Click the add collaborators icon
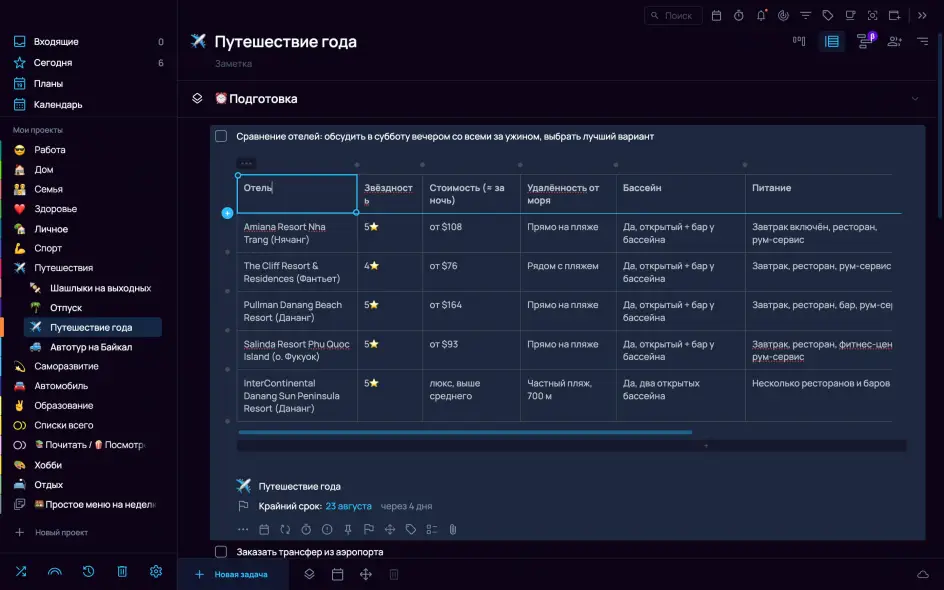This screenshot has height=590, width=944. click(x=894, y=41)
